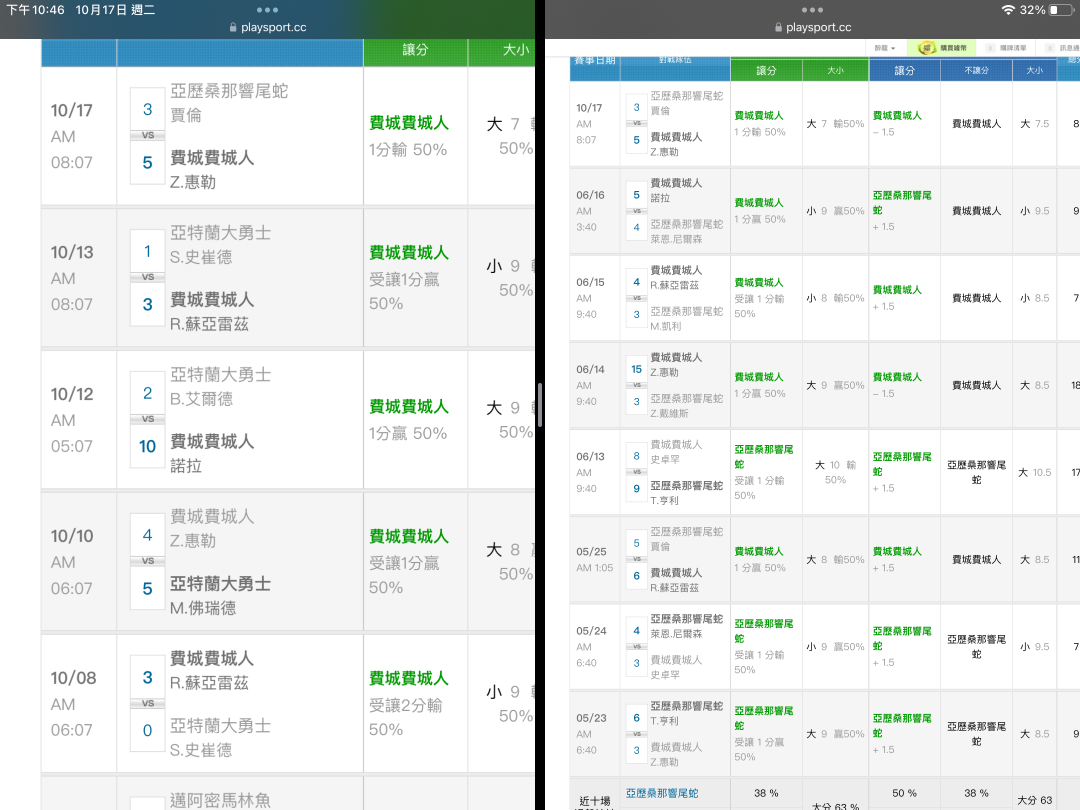The image size is (1080, 810).
Task: Tap the lock icon in left window address bar
Action: point(233,28)
